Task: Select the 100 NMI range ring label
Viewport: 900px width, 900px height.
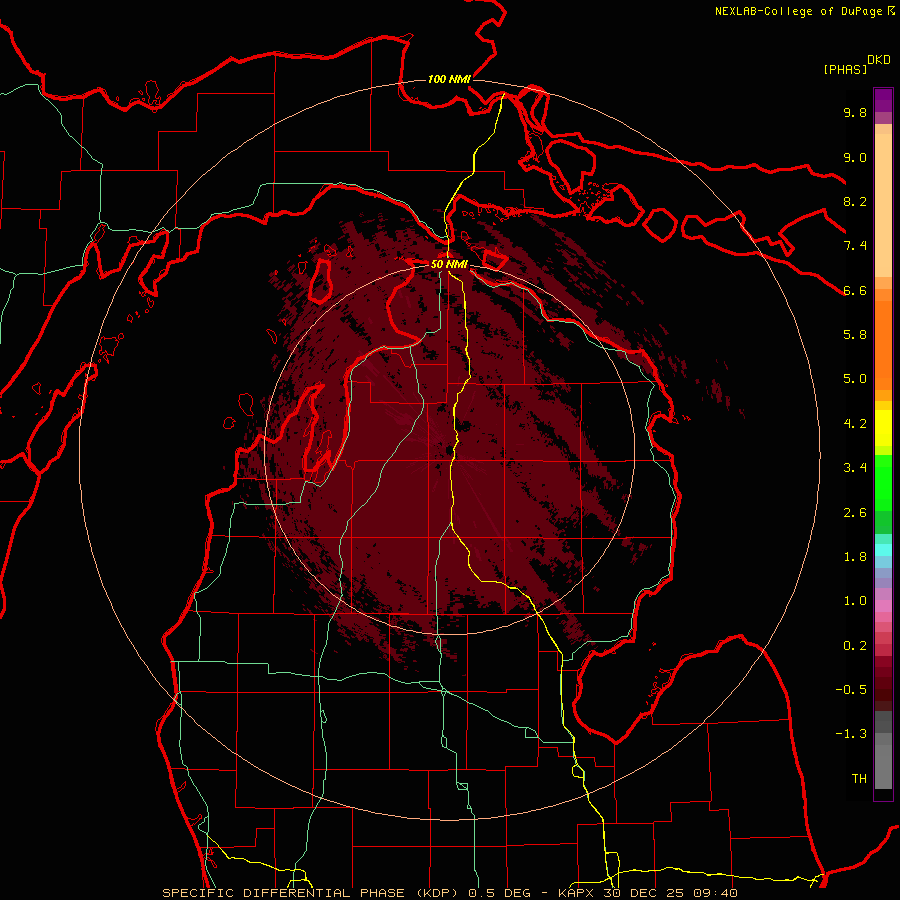Action: pyautogui.click(x=449, y=79)
